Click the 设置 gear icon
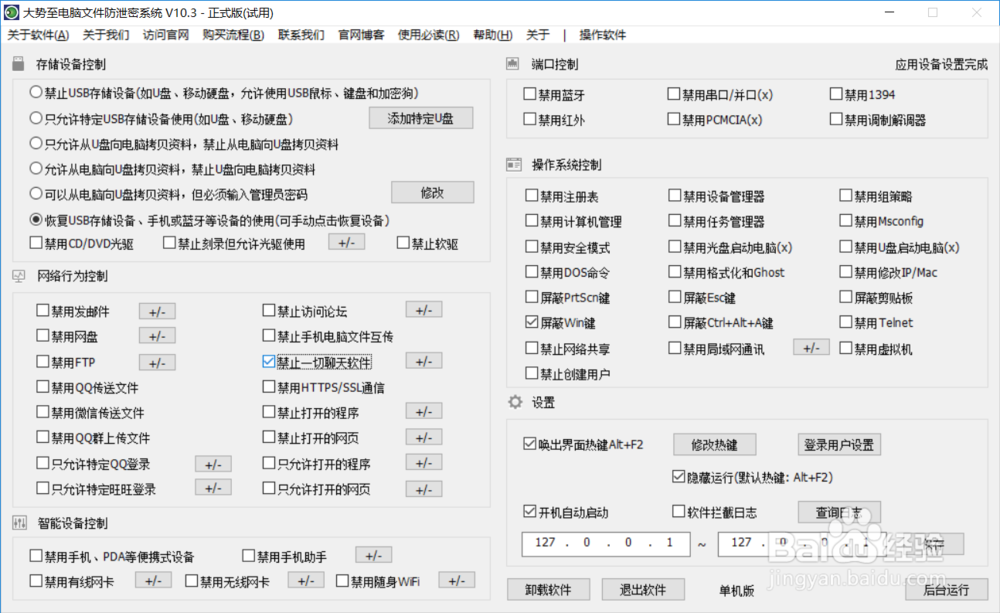This screenshot has width=1000, height=613. click(513, 403)
